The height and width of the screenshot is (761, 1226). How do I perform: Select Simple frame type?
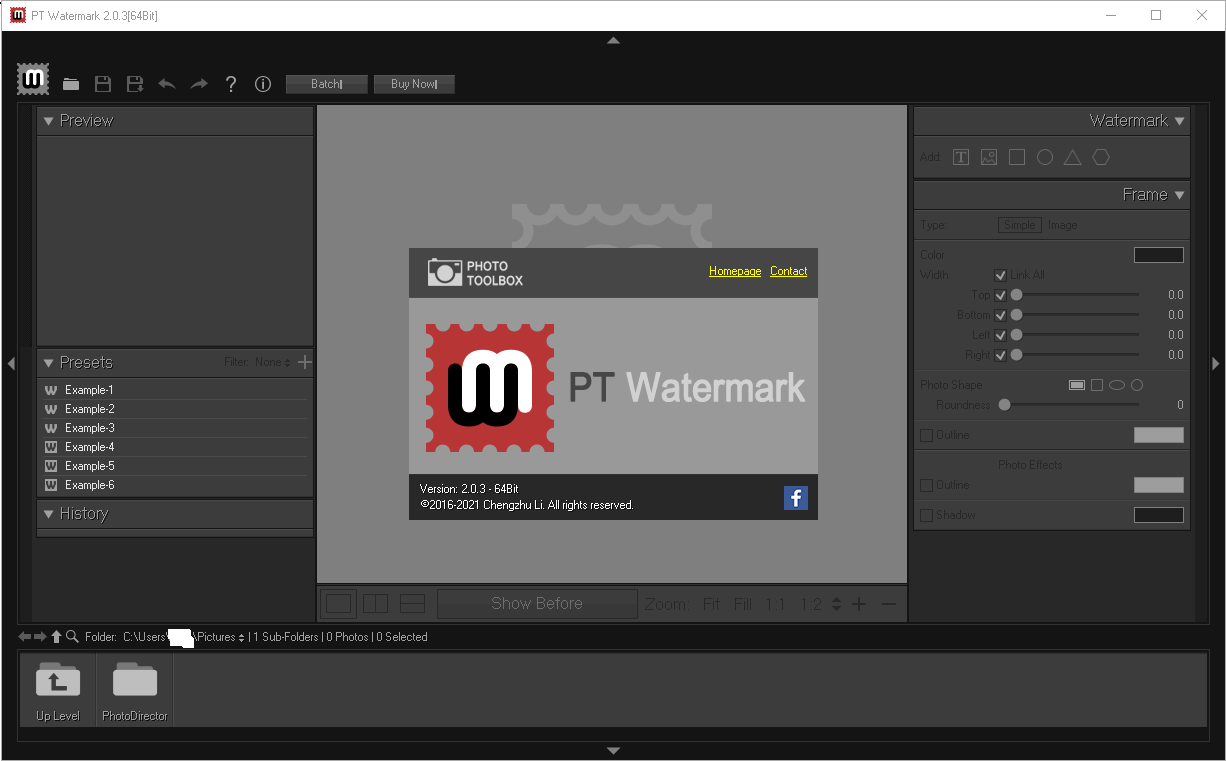tap(1020, 225)
